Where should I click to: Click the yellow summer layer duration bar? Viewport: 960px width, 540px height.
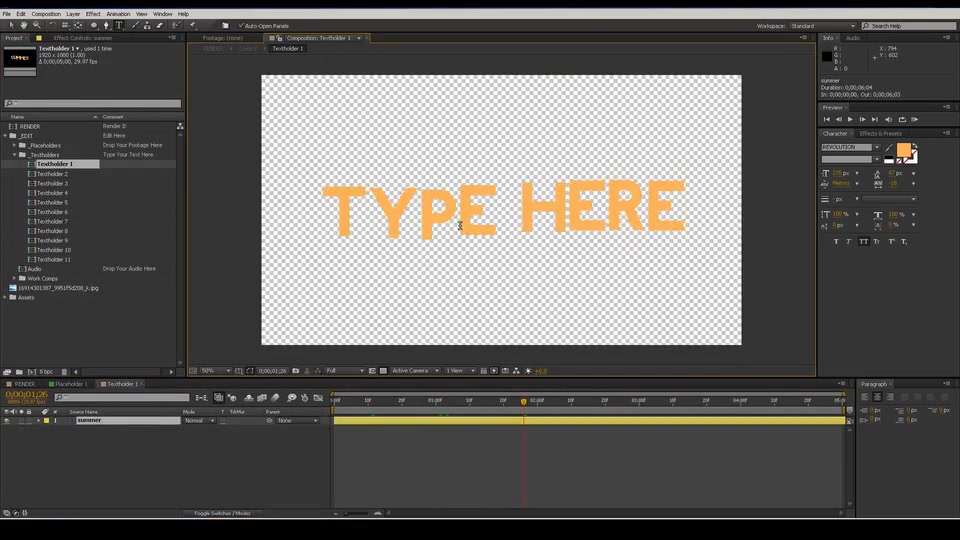[589, 421]
